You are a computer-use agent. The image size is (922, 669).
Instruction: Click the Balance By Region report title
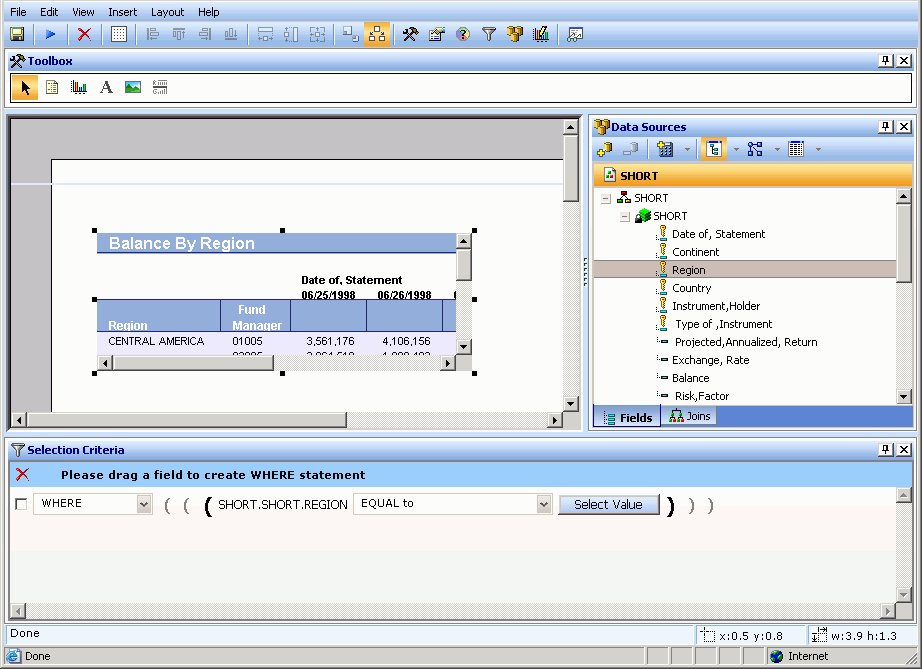tap(182, 243)
